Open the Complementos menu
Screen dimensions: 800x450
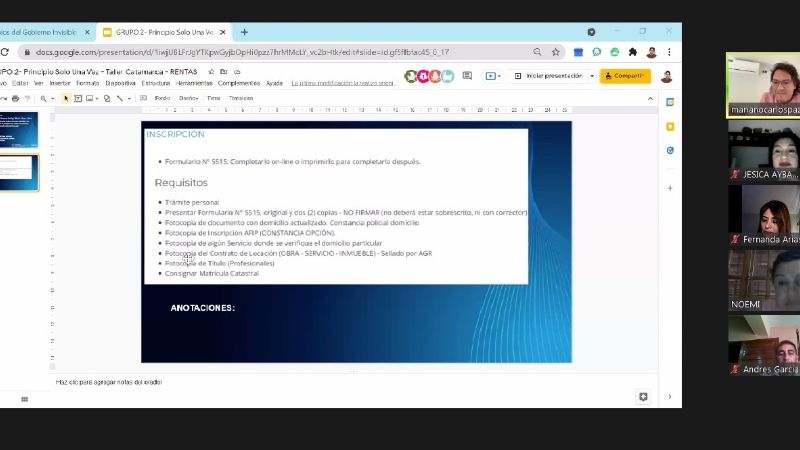(239, 83)
